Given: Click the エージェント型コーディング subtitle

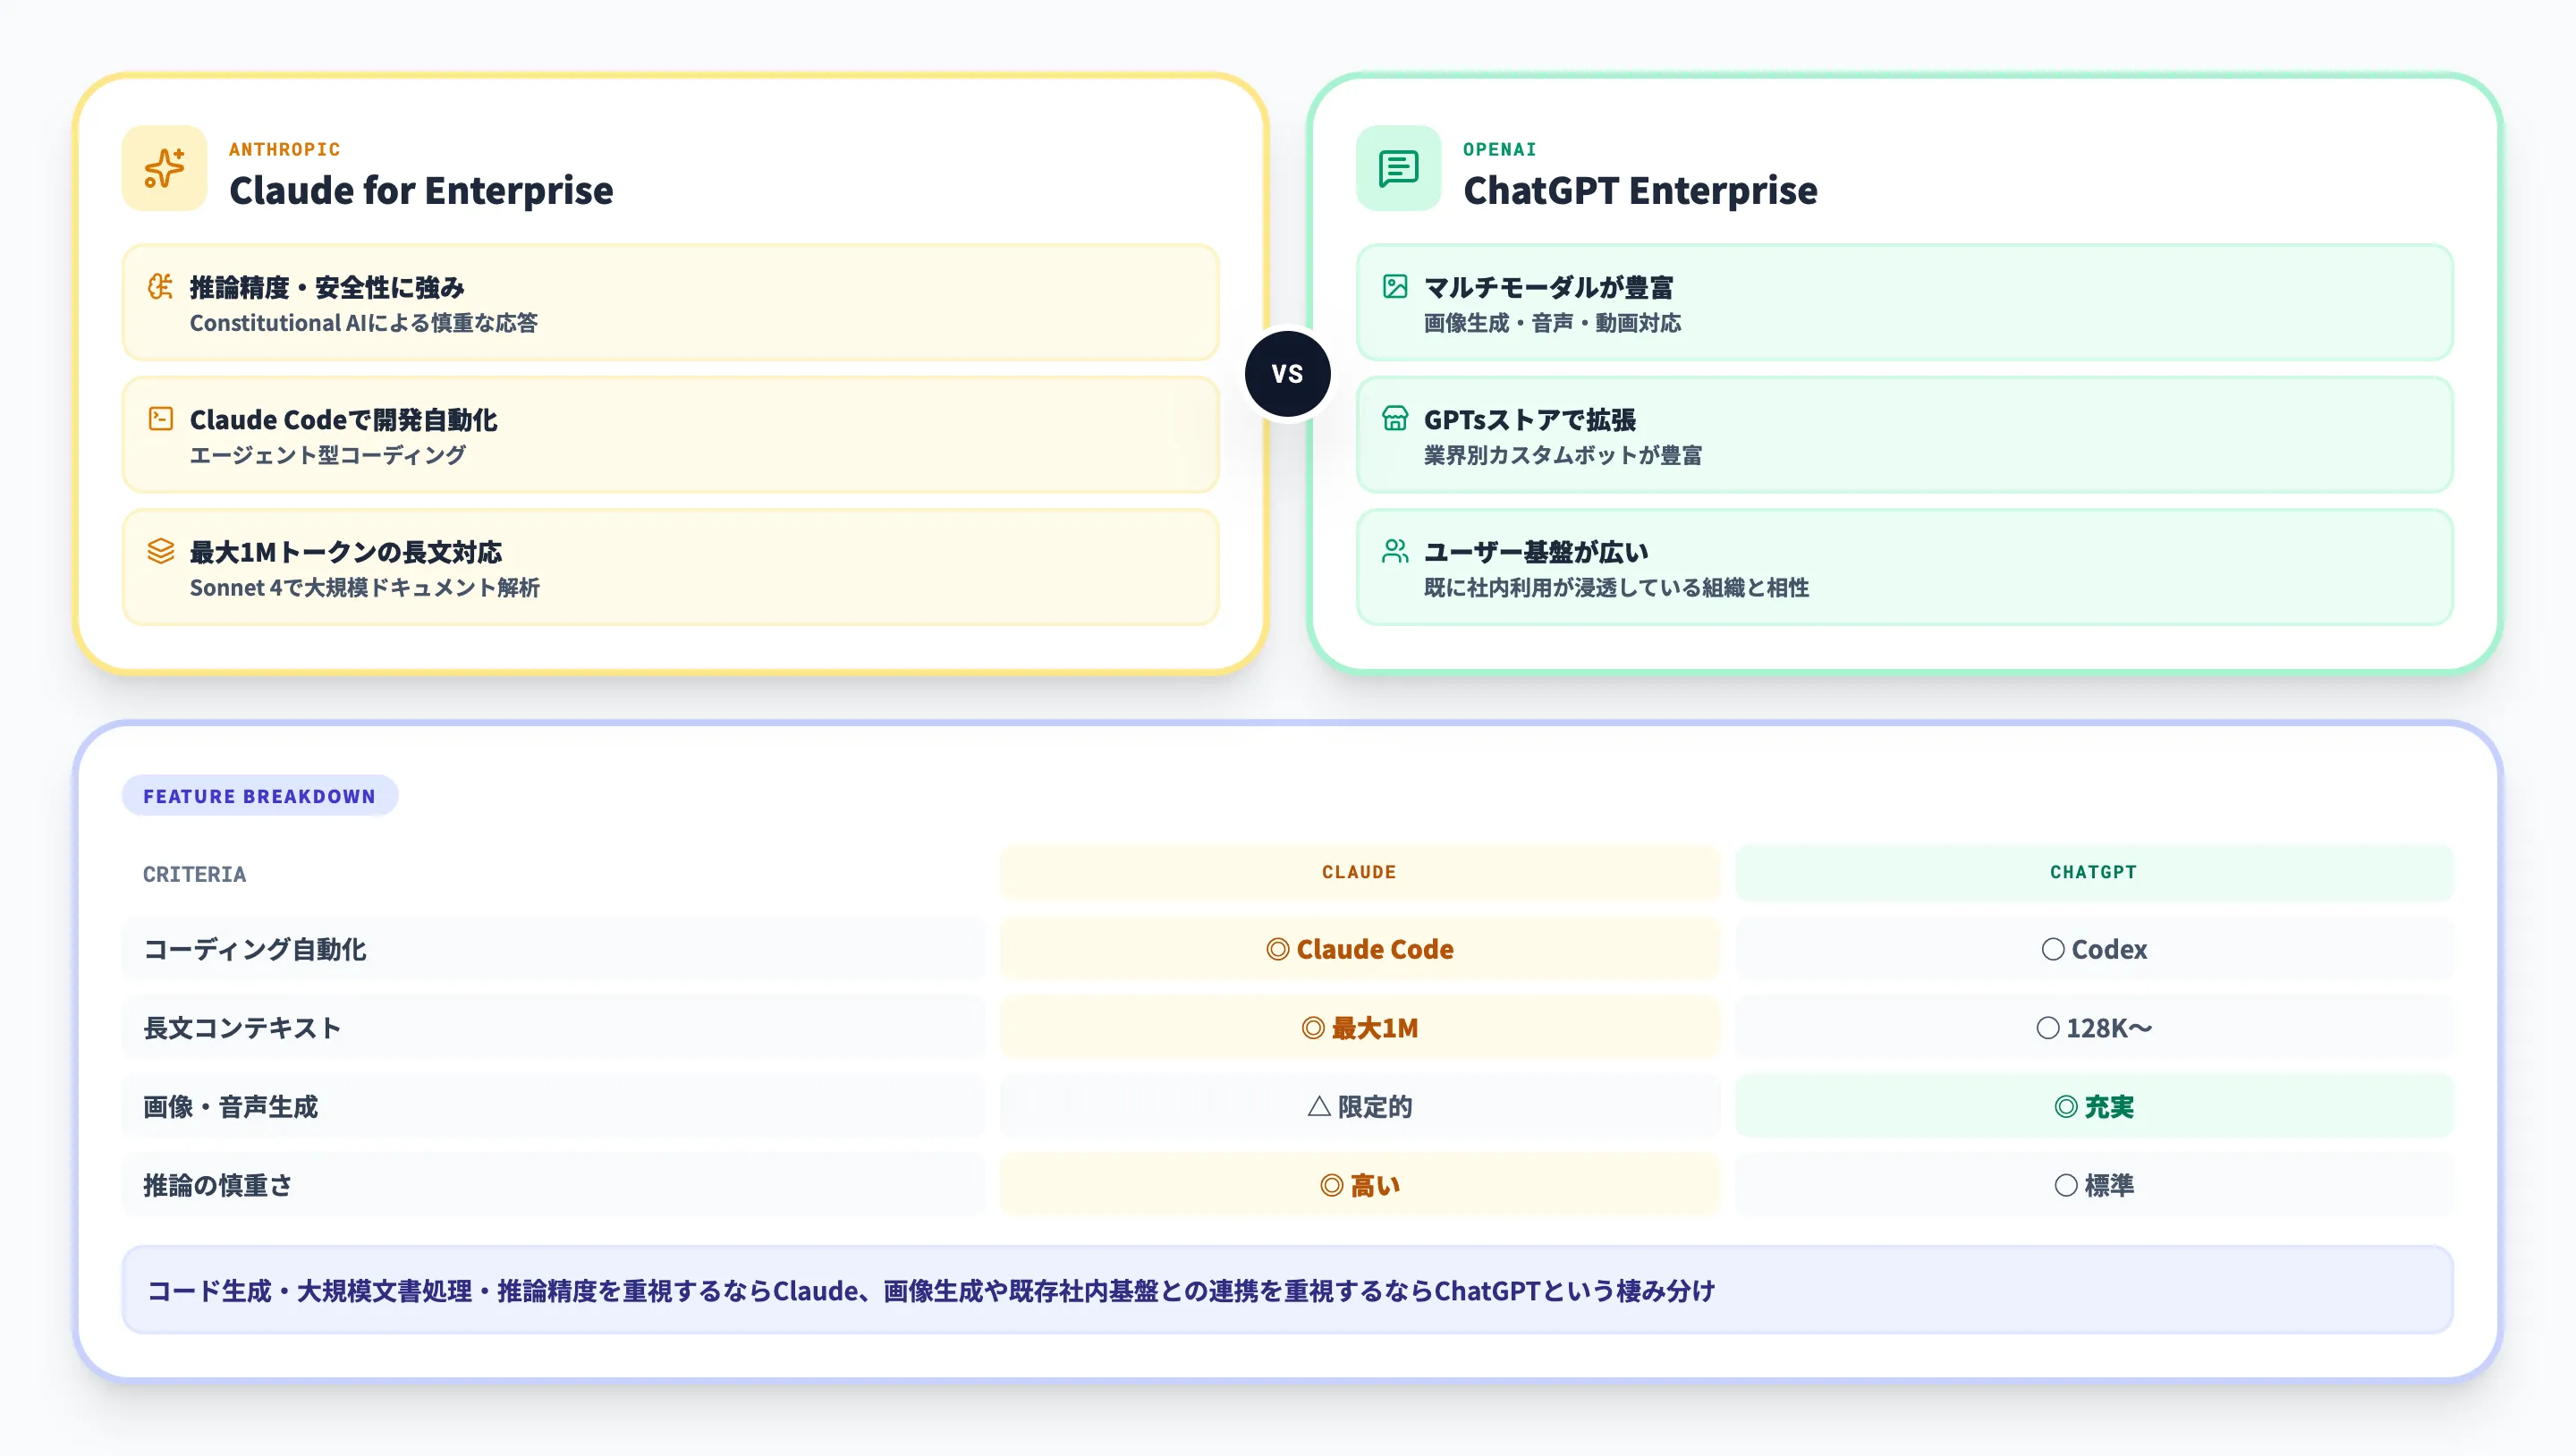Looking at the screenshot, I should click(328, 455).
